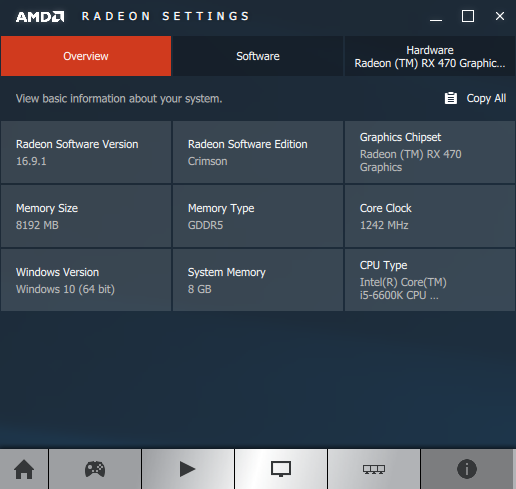Open the Hardware Radeon RX 470 tab
Screen dimensions: 516x489
pyautogui.click(x=430, y=56)
